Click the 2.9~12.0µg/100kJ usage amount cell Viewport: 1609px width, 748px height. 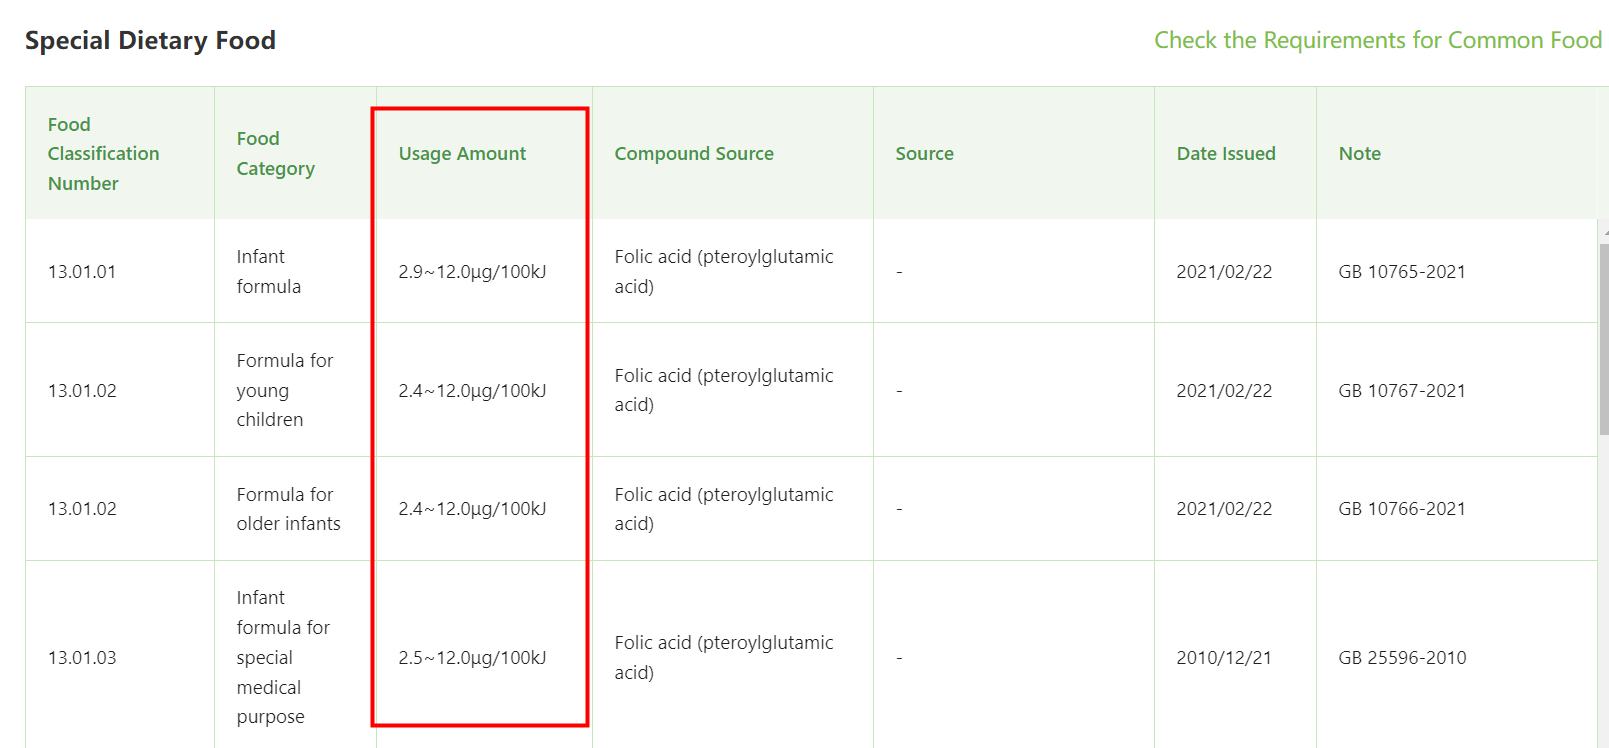(x=472, y=272)
